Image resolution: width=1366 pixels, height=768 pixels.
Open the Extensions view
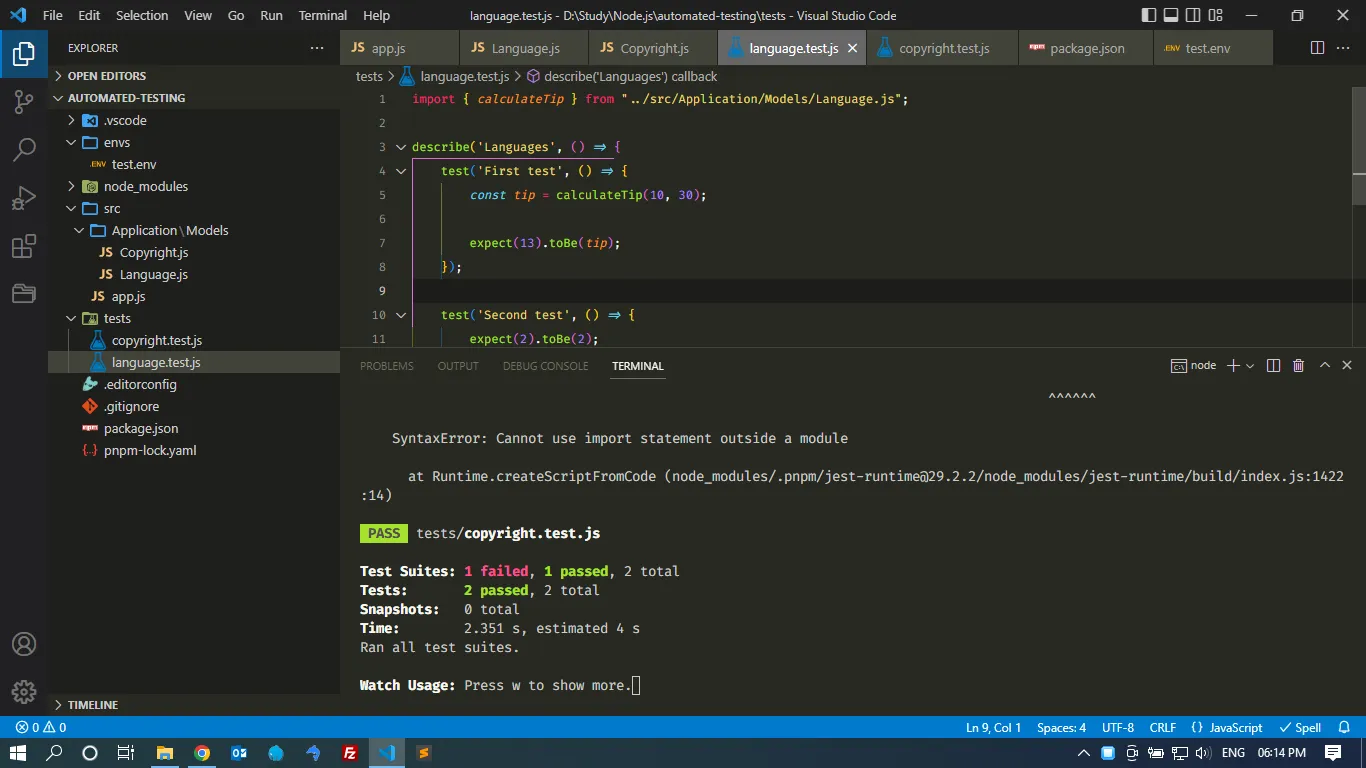pos(24,246)
